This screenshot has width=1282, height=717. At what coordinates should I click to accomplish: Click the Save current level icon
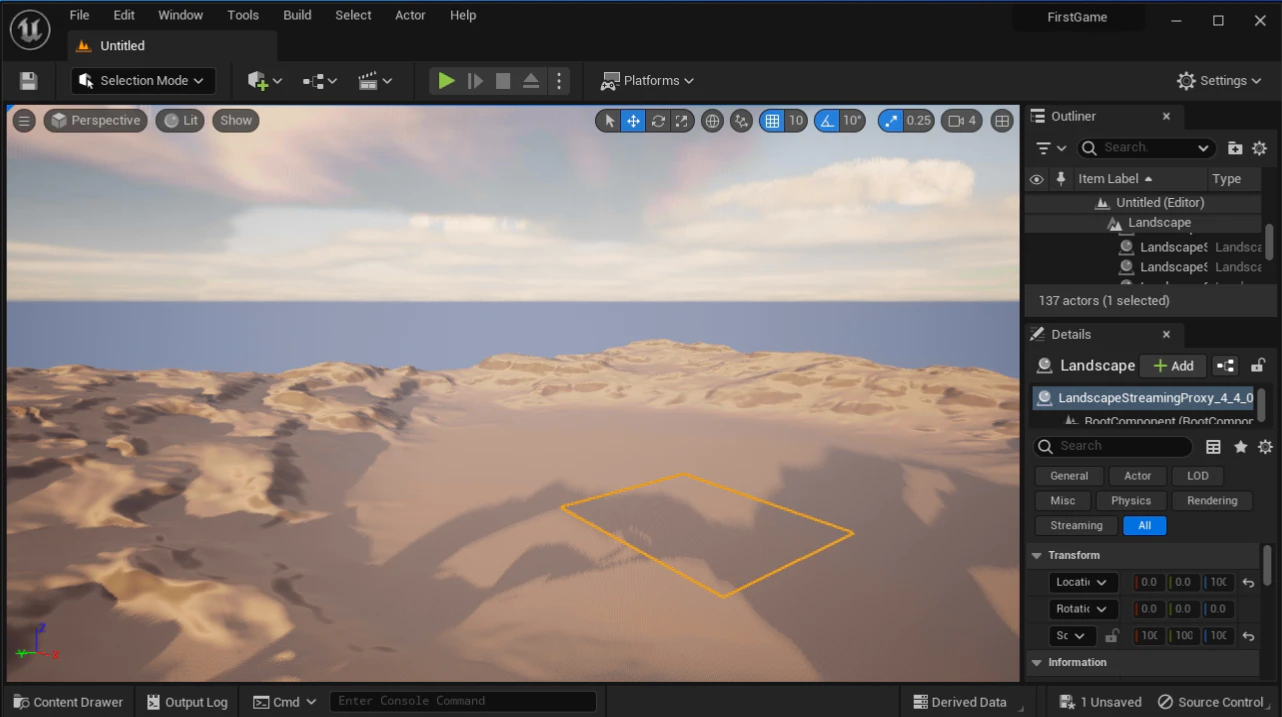(x=28, y=81)
